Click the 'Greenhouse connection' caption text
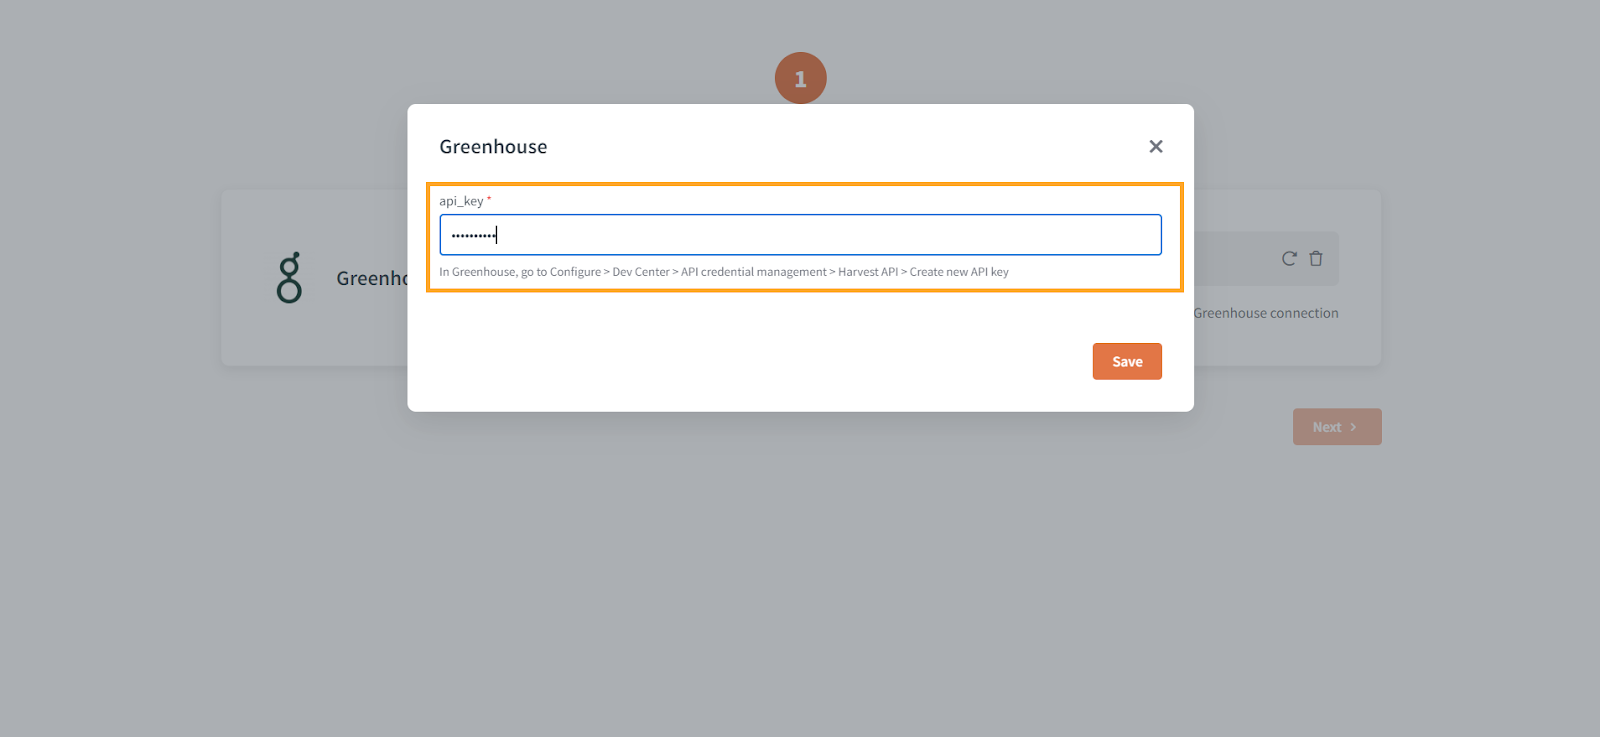The width and height of the screenshot is (1600, 737). pos(1265,313)
